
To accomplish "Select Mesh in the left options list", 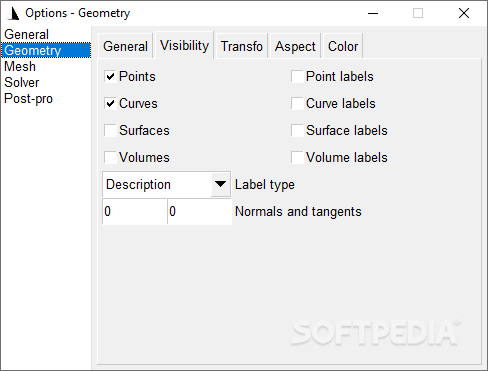I will [46, 66].
